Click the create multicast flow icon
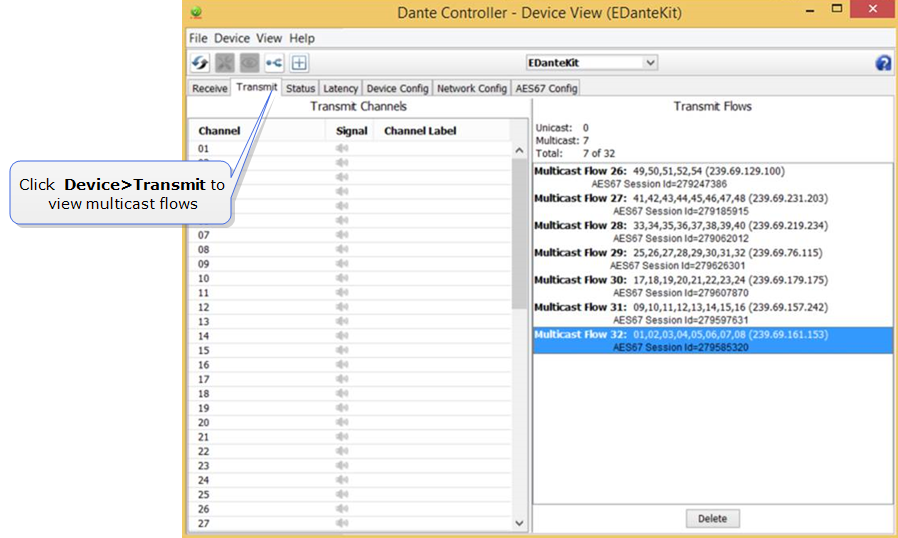The image size is (898, 538). 274,63
